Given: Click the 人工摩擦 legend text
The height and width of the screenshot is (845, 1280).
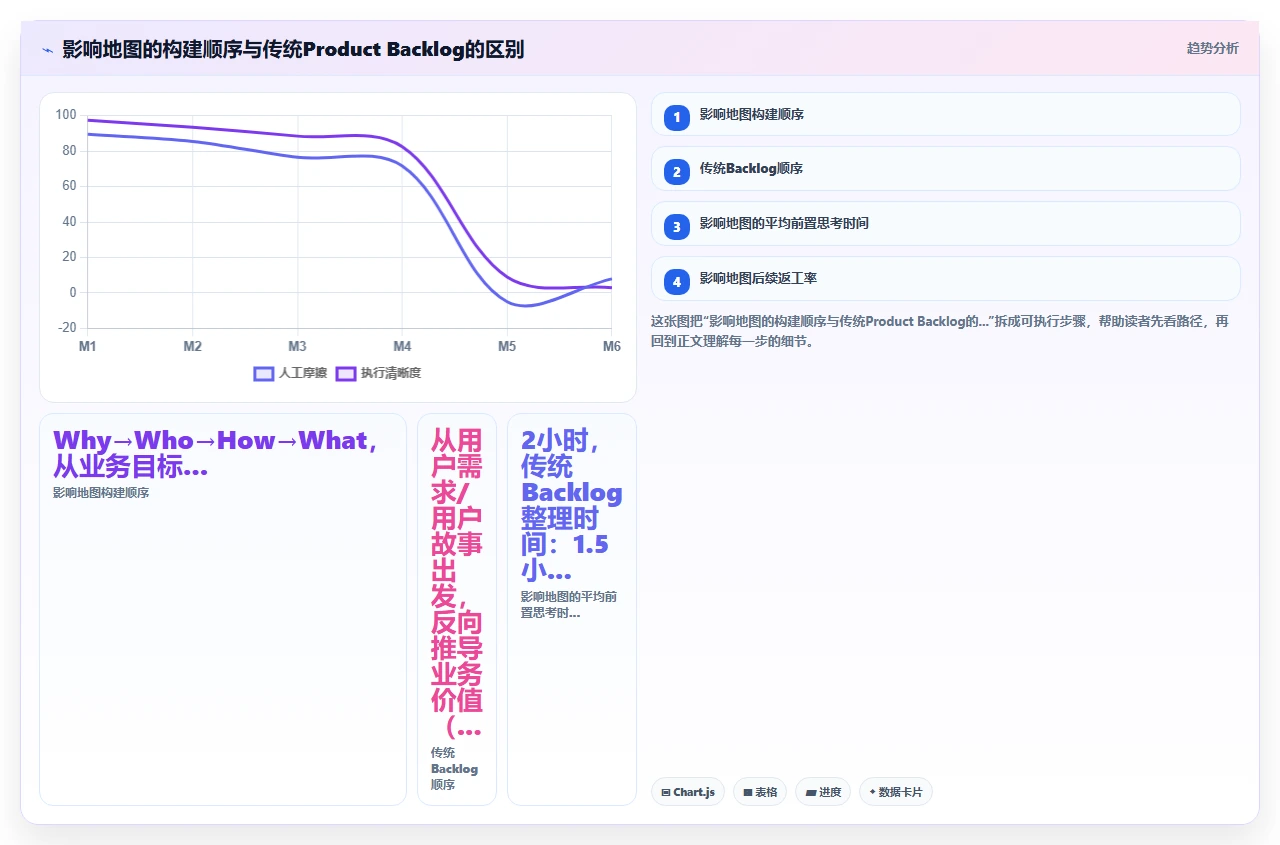Looking at the screenshot, I should [x=303, y=373].
